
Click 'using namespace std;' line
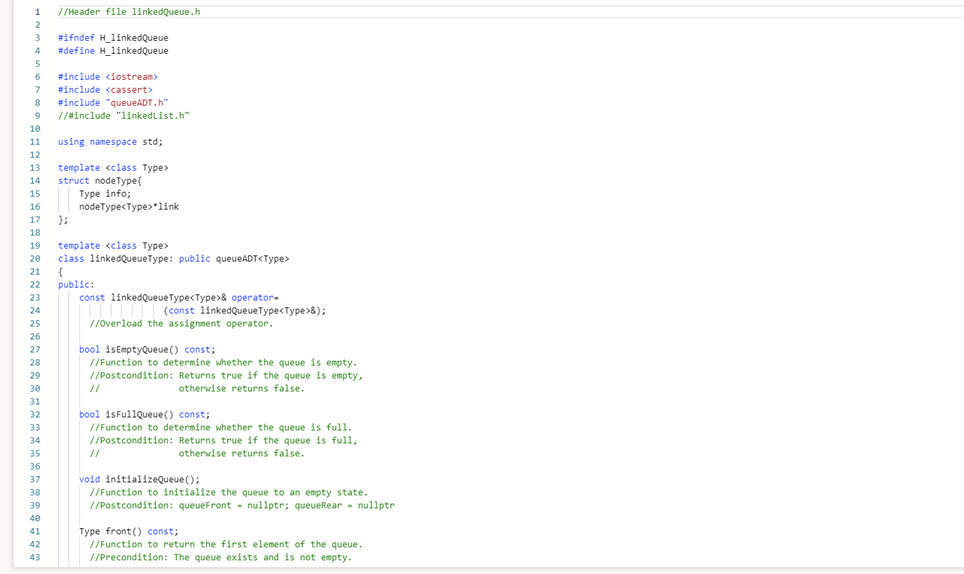111,142
